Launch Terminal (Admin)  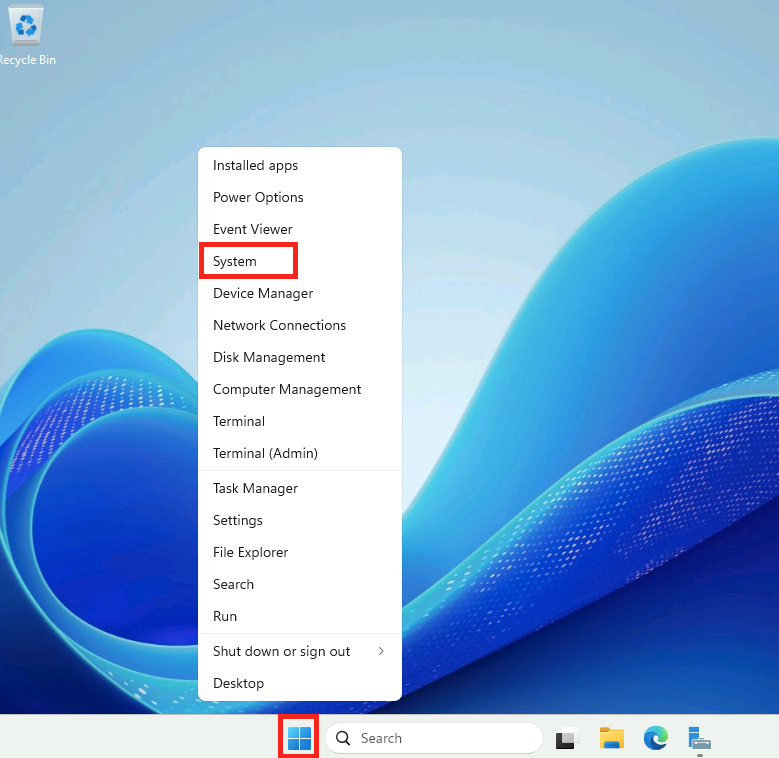(x=300, y=454)
